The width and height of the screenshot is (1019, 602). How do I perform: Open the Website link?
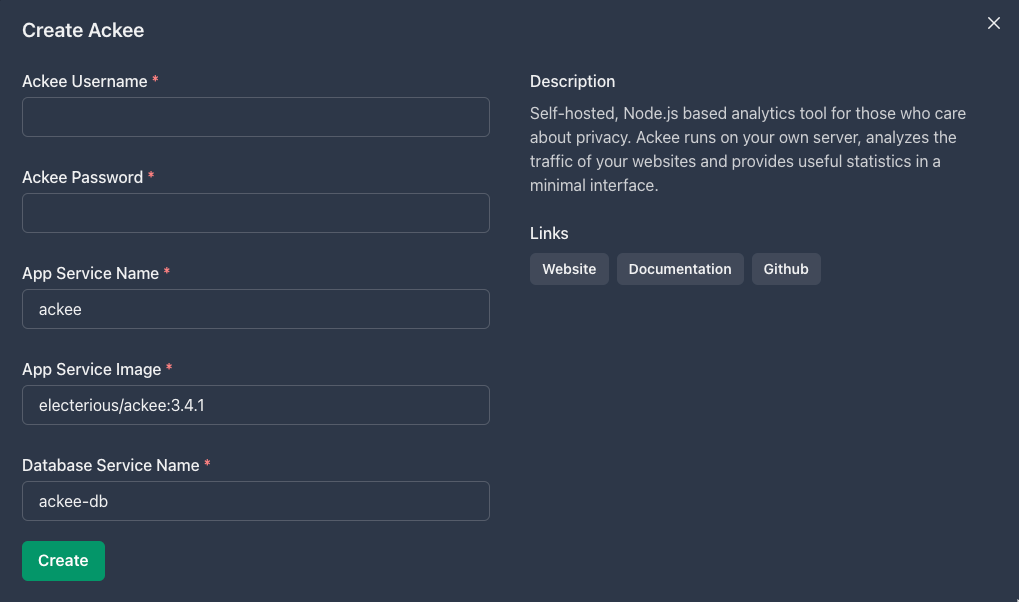pyautogui.click(x=569, y=269)
